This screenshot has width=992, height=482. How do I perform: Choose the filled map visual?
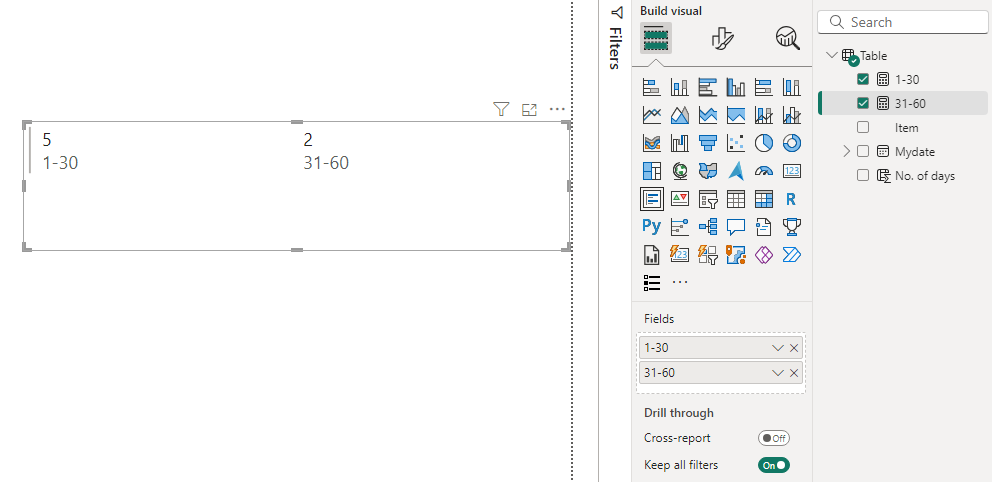(x=707, y=171)
